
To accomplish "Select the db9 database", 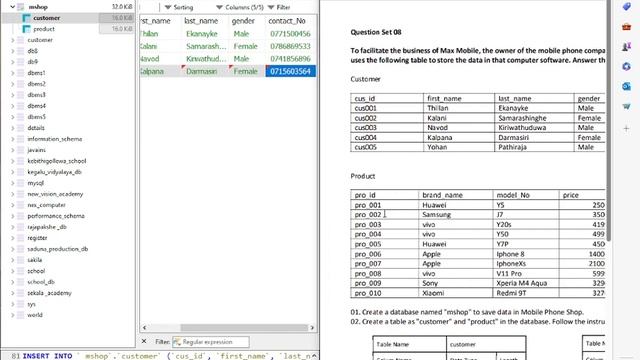I will click(x=33, y=62).
